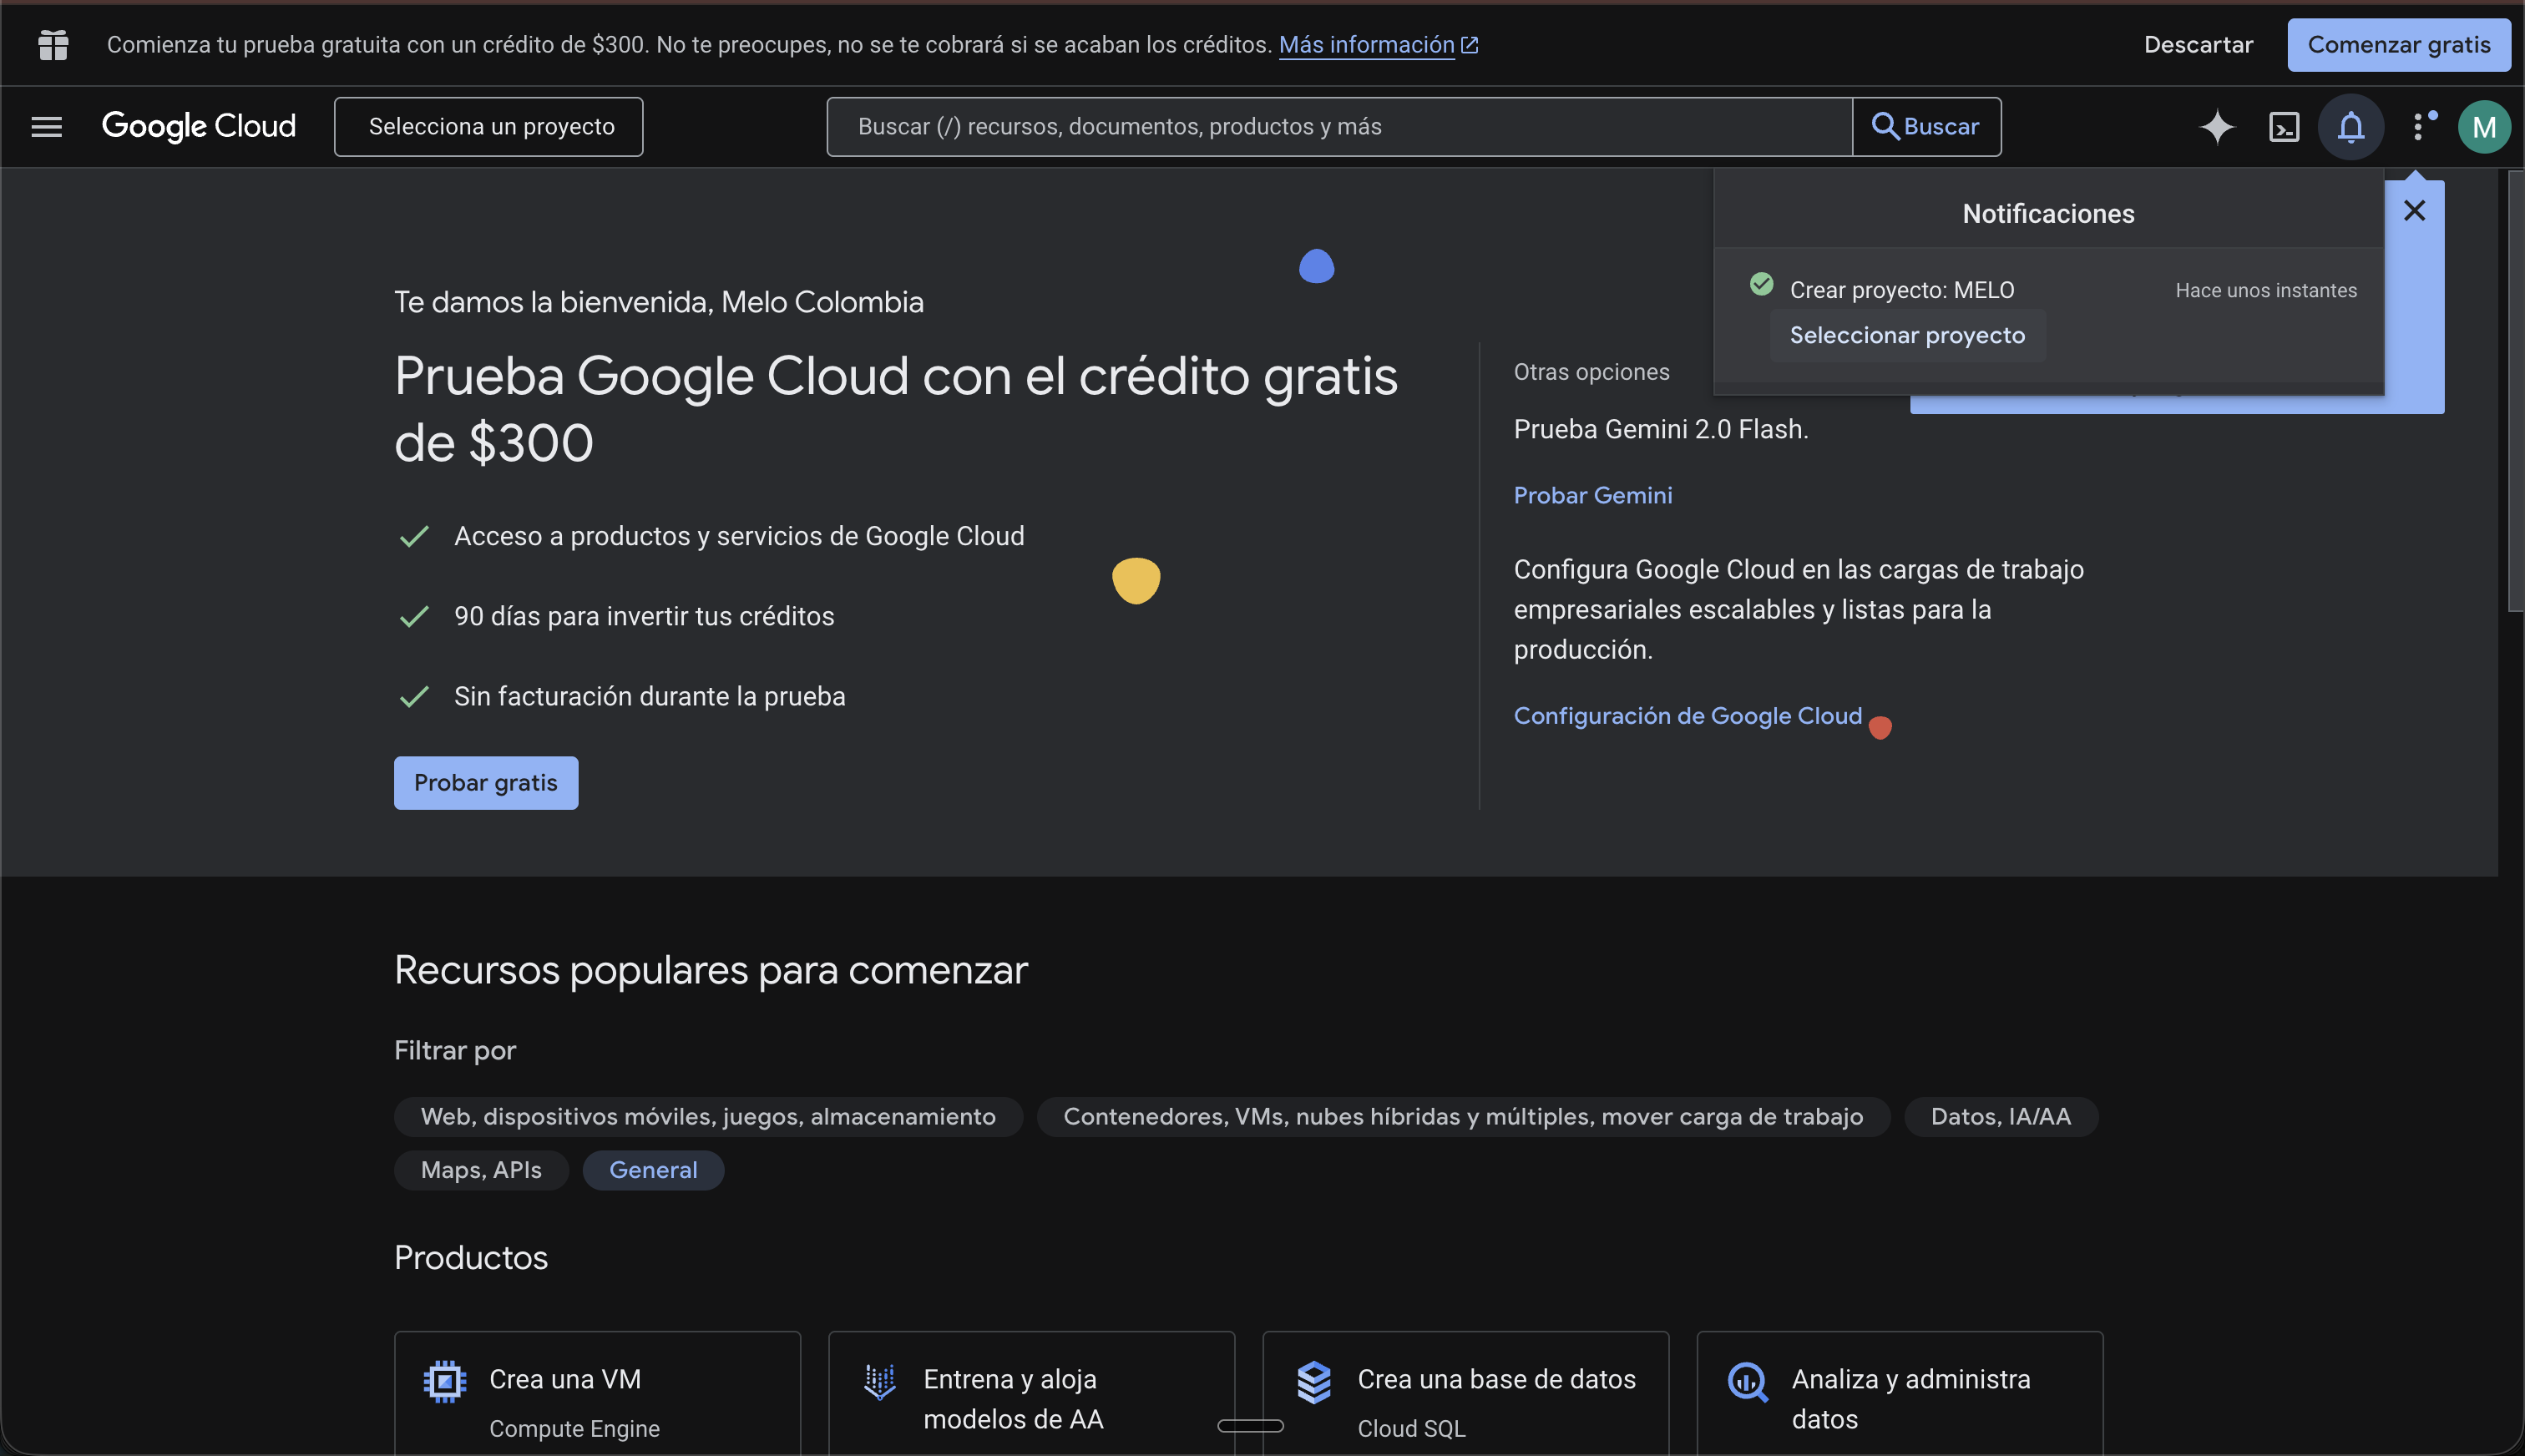Close the Notificaciones panel
The width and height of the screenshot is (2525, 1456).
(x=2416, y=210)
